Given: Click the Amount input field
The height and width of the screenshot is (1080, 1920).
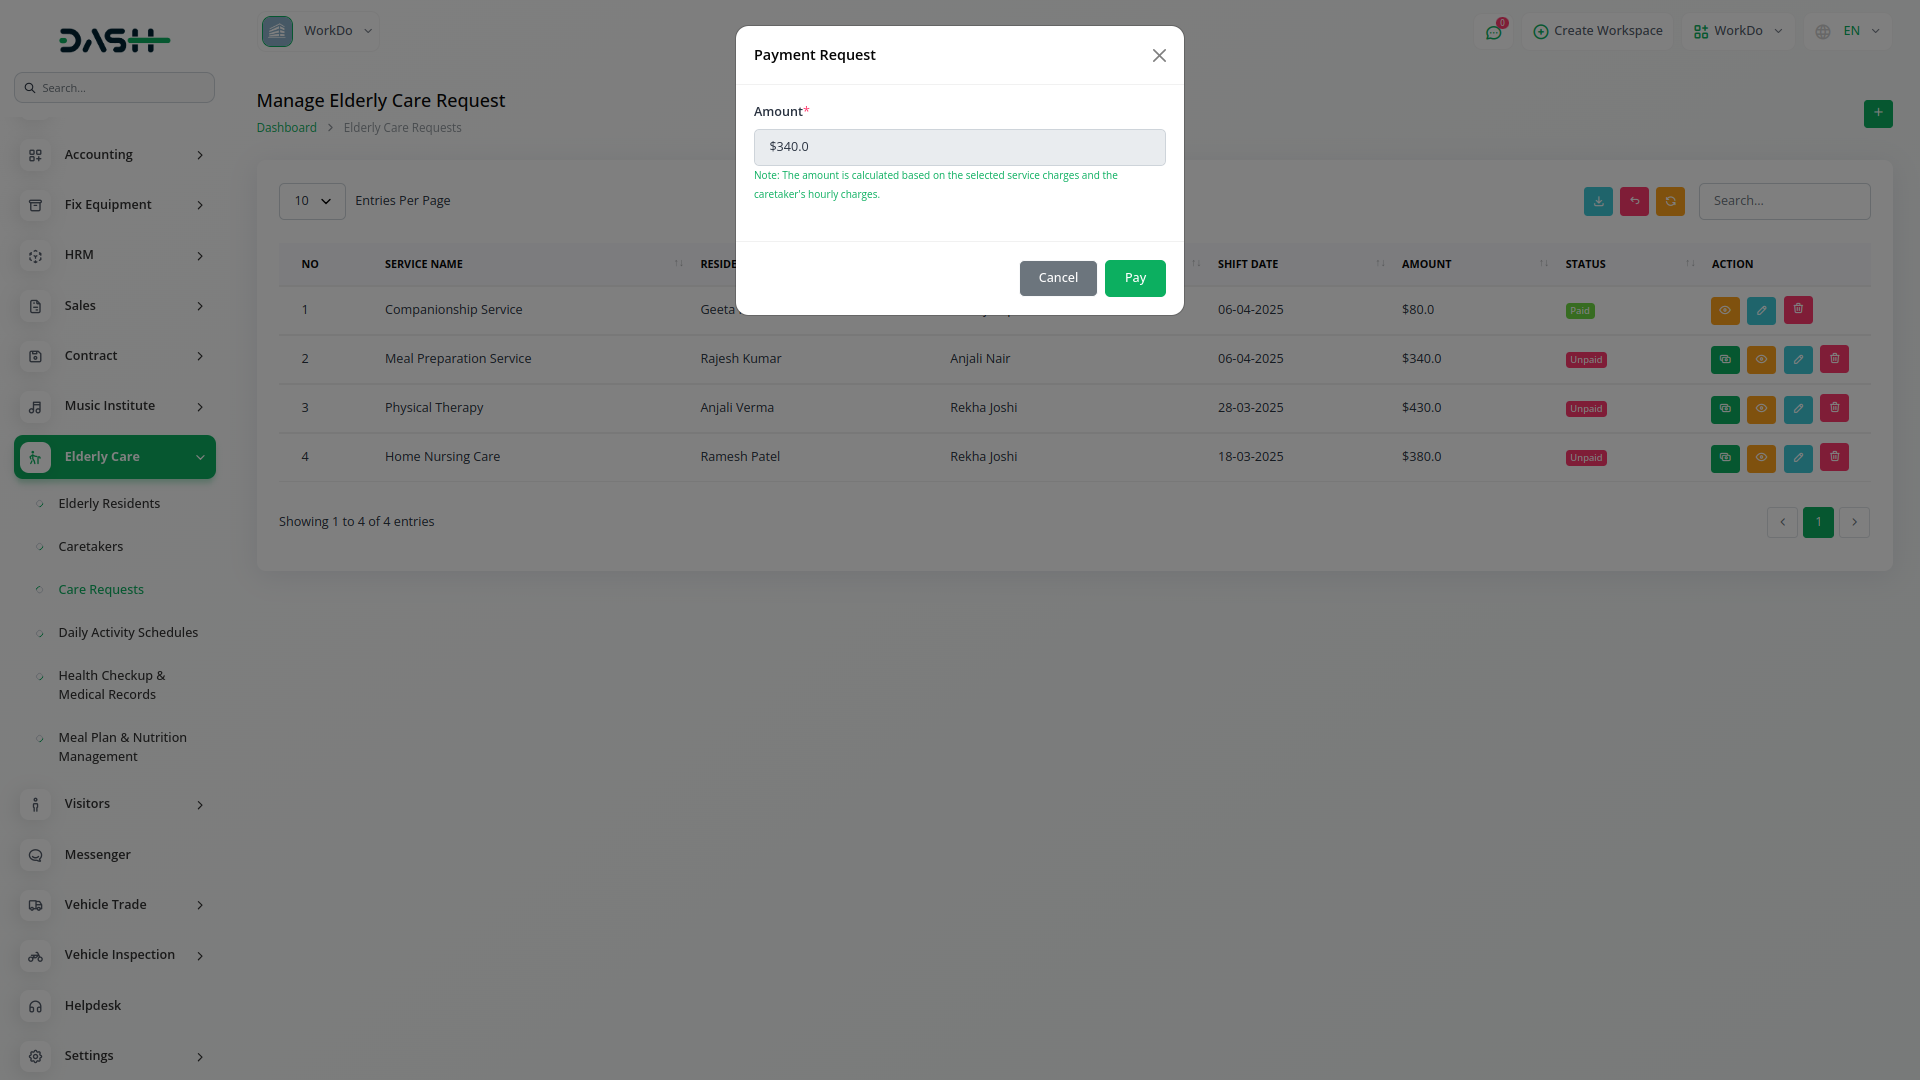Looking at the screenshot, I should point(958,147).
